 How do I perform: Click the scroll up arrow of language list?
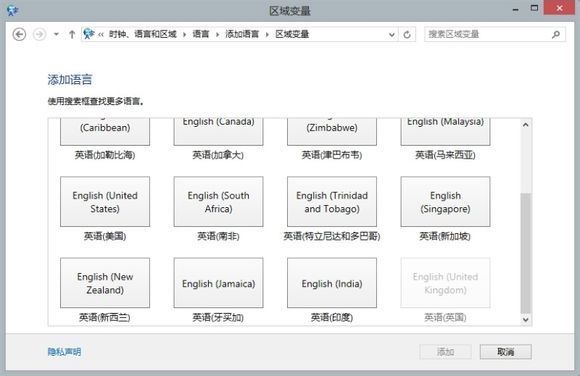click(526, 125)
